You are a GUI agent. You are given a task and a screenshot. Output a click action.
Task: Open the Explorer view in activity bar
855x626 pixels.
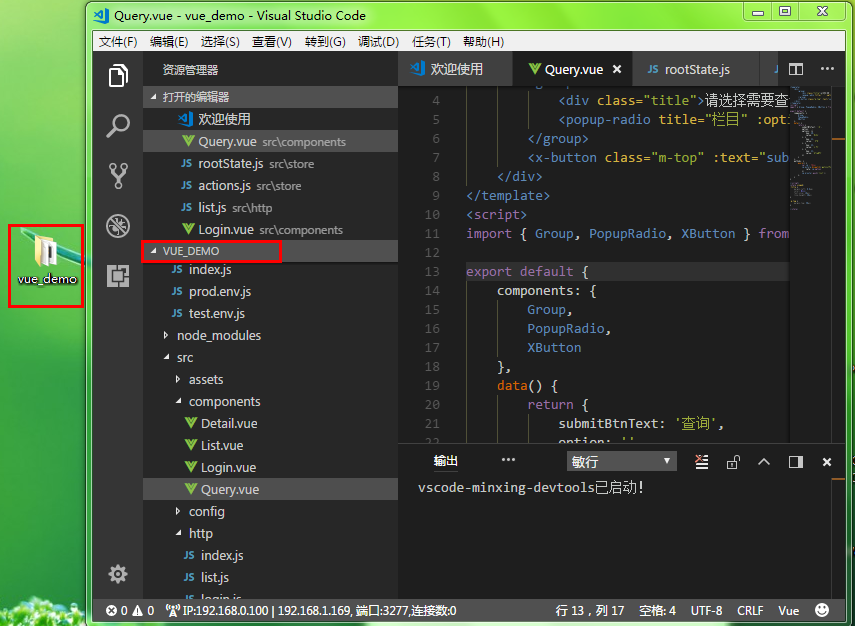tap(118, 75)
